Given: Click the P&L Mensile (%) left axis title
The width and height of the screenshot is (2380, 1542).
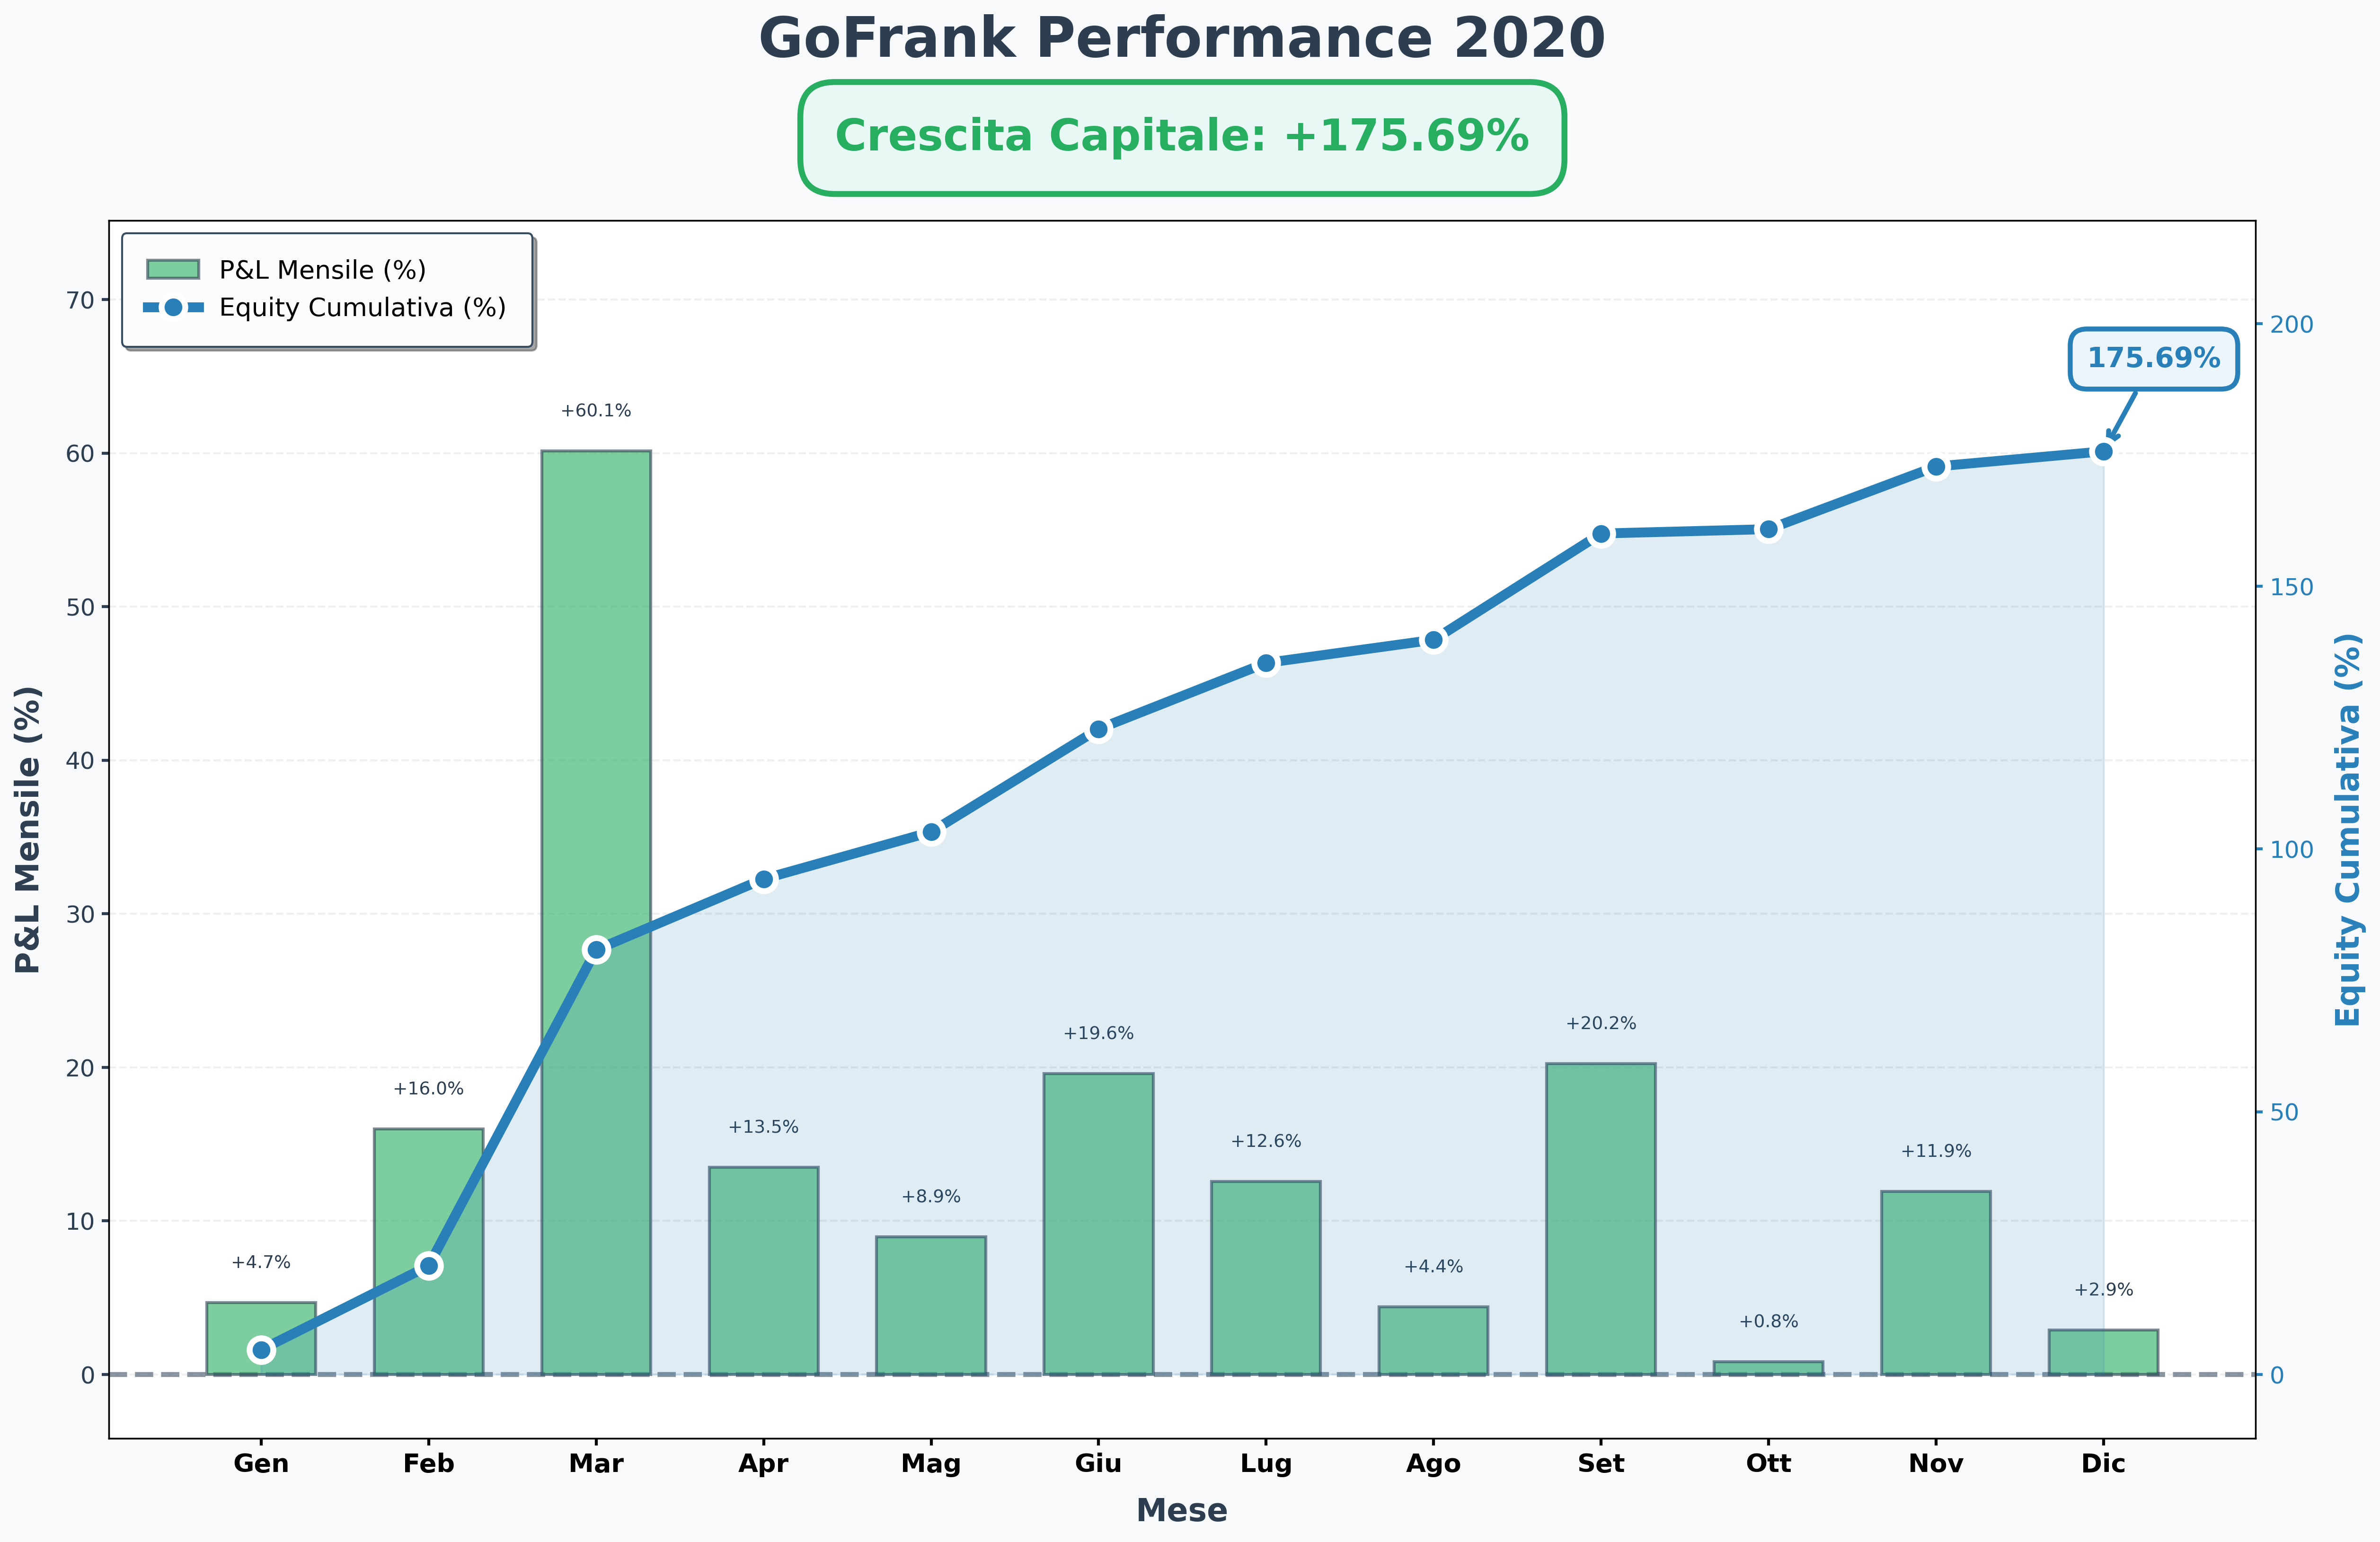Looking at the screenshot, I should 28,830.
